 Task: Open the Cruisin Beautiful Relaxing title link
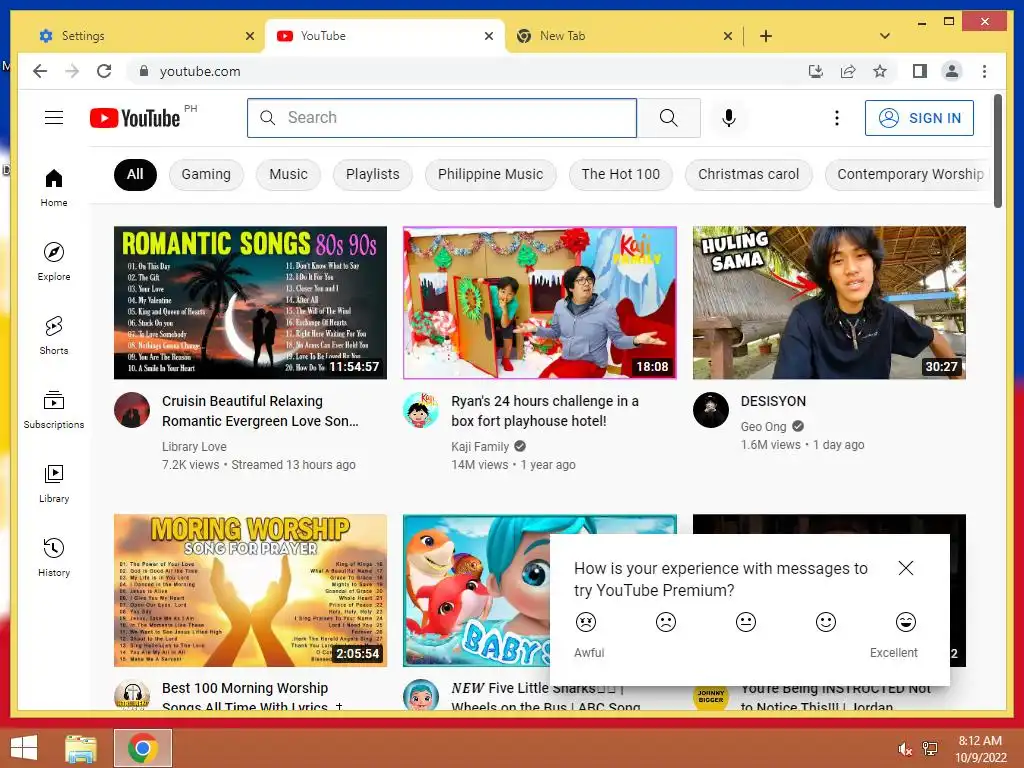point(260,411)
